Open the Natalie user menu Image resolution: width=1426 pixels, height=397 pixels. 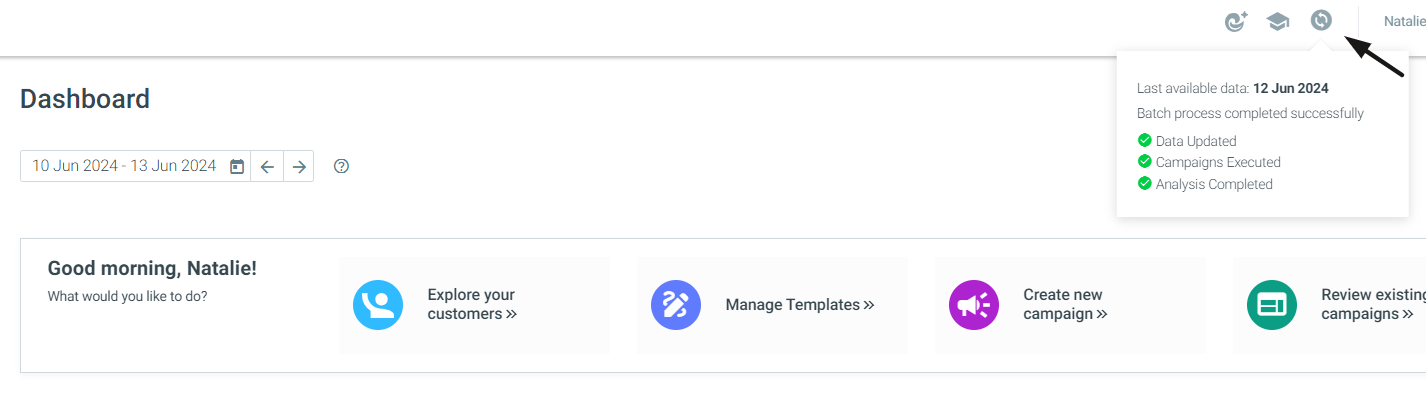click(x=1404, y=21)
